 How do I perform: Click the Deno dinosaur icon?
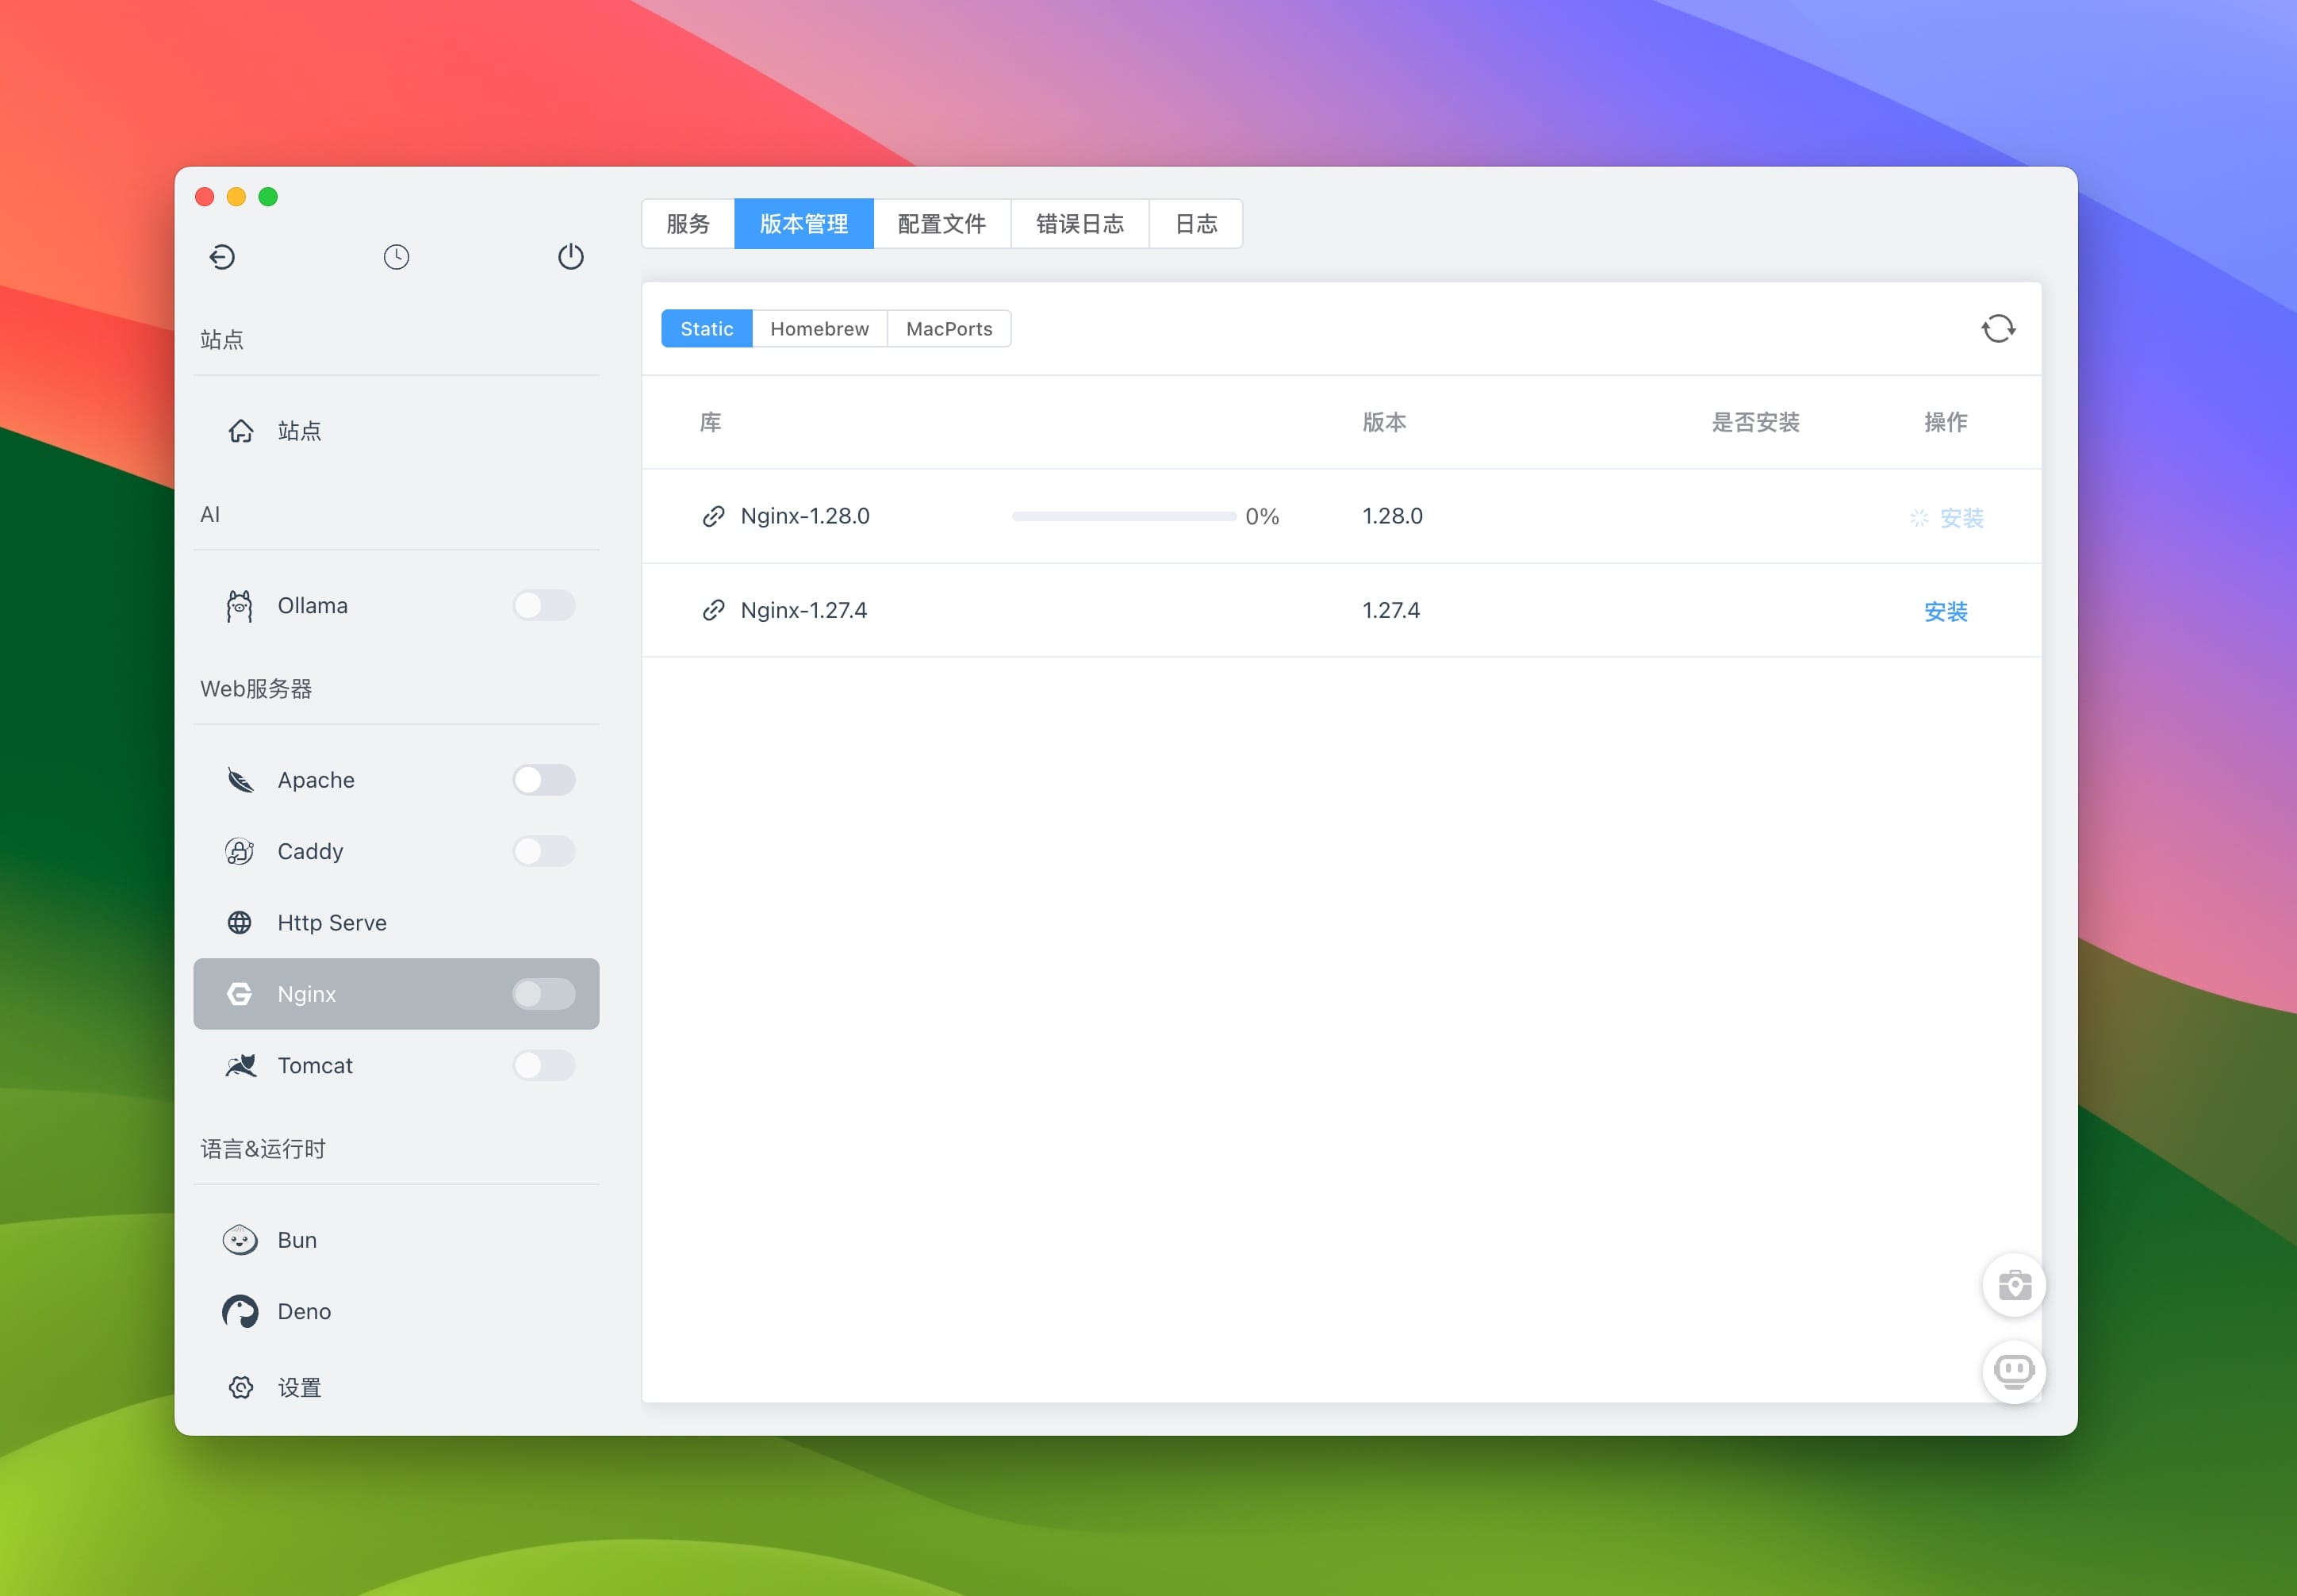(x=240, y=1311)
